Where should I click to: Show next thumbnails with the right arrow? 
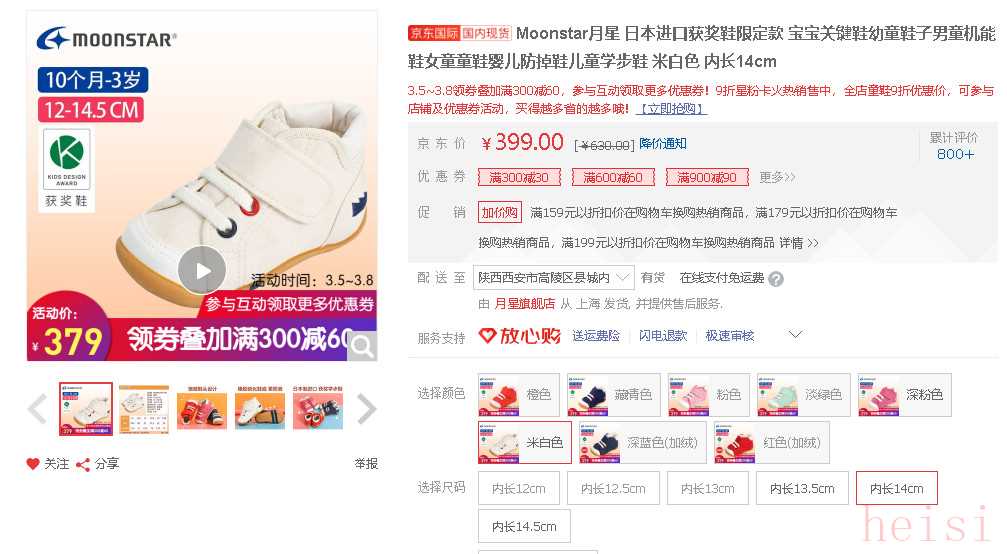click(x=366, y=409)
